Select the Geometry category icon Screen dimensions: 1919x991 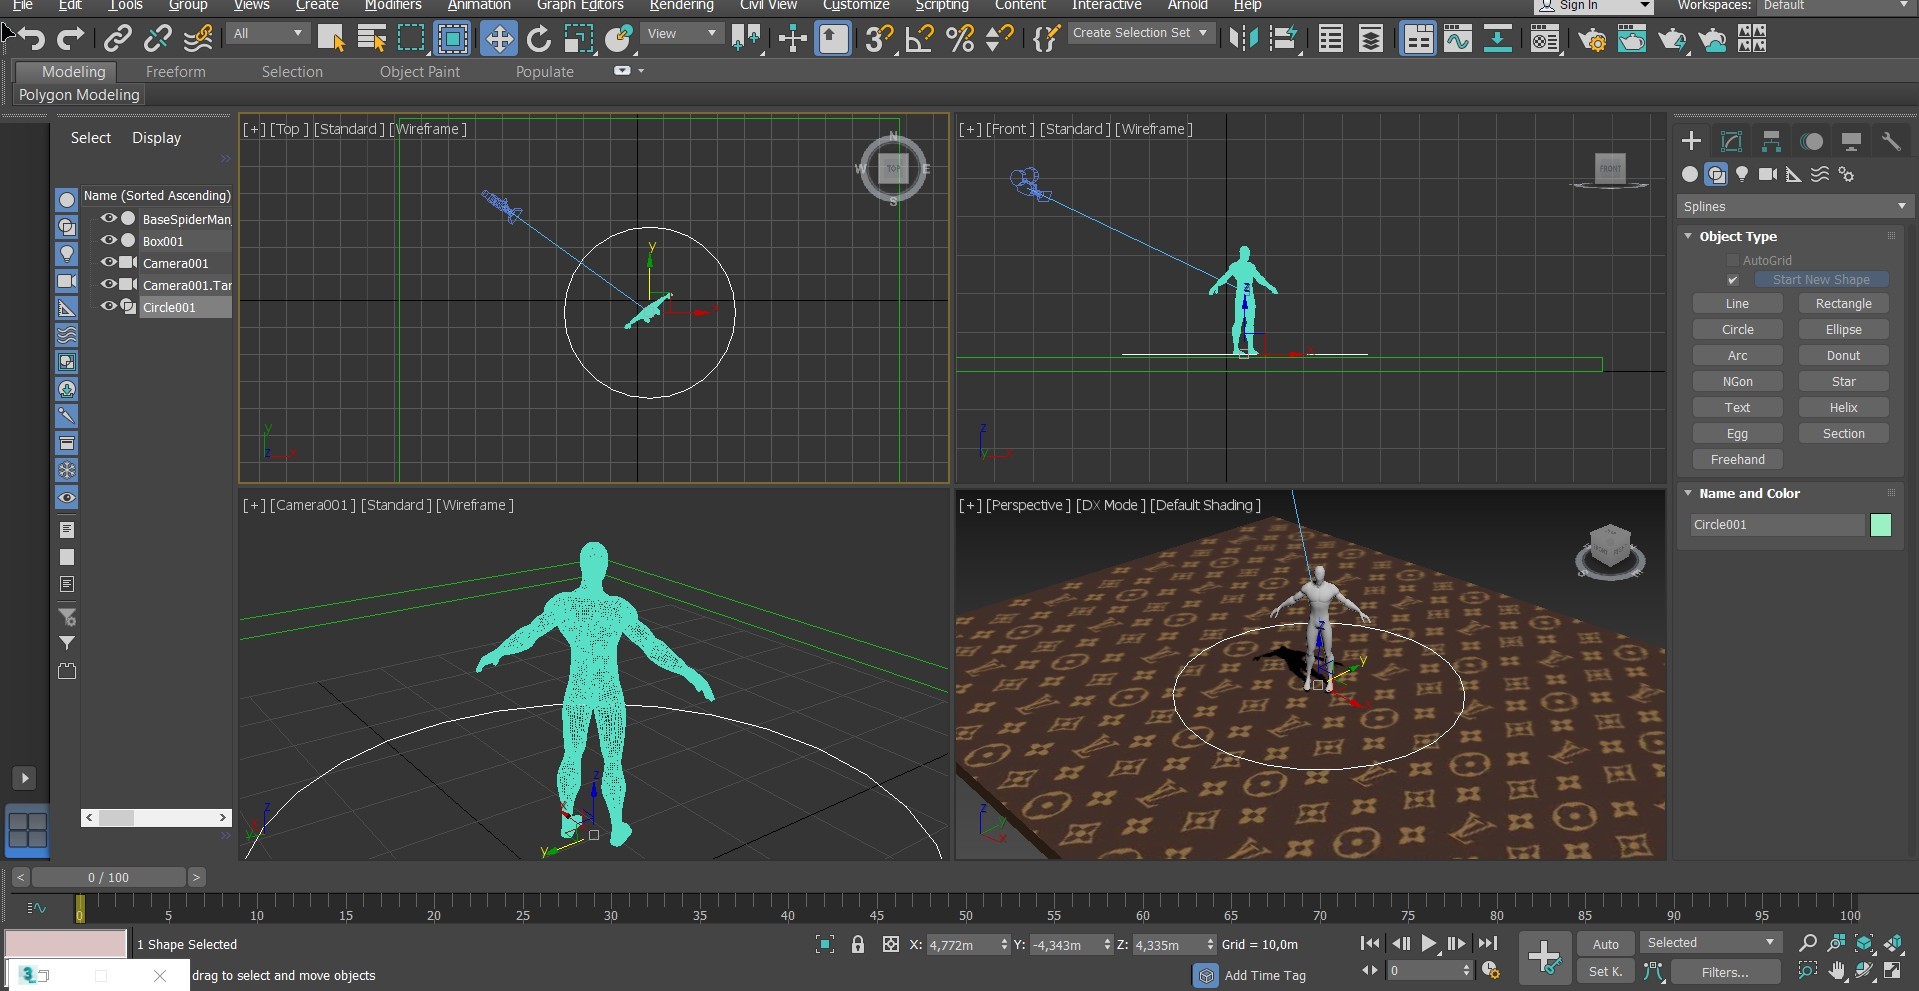[x=1690, y=174]
